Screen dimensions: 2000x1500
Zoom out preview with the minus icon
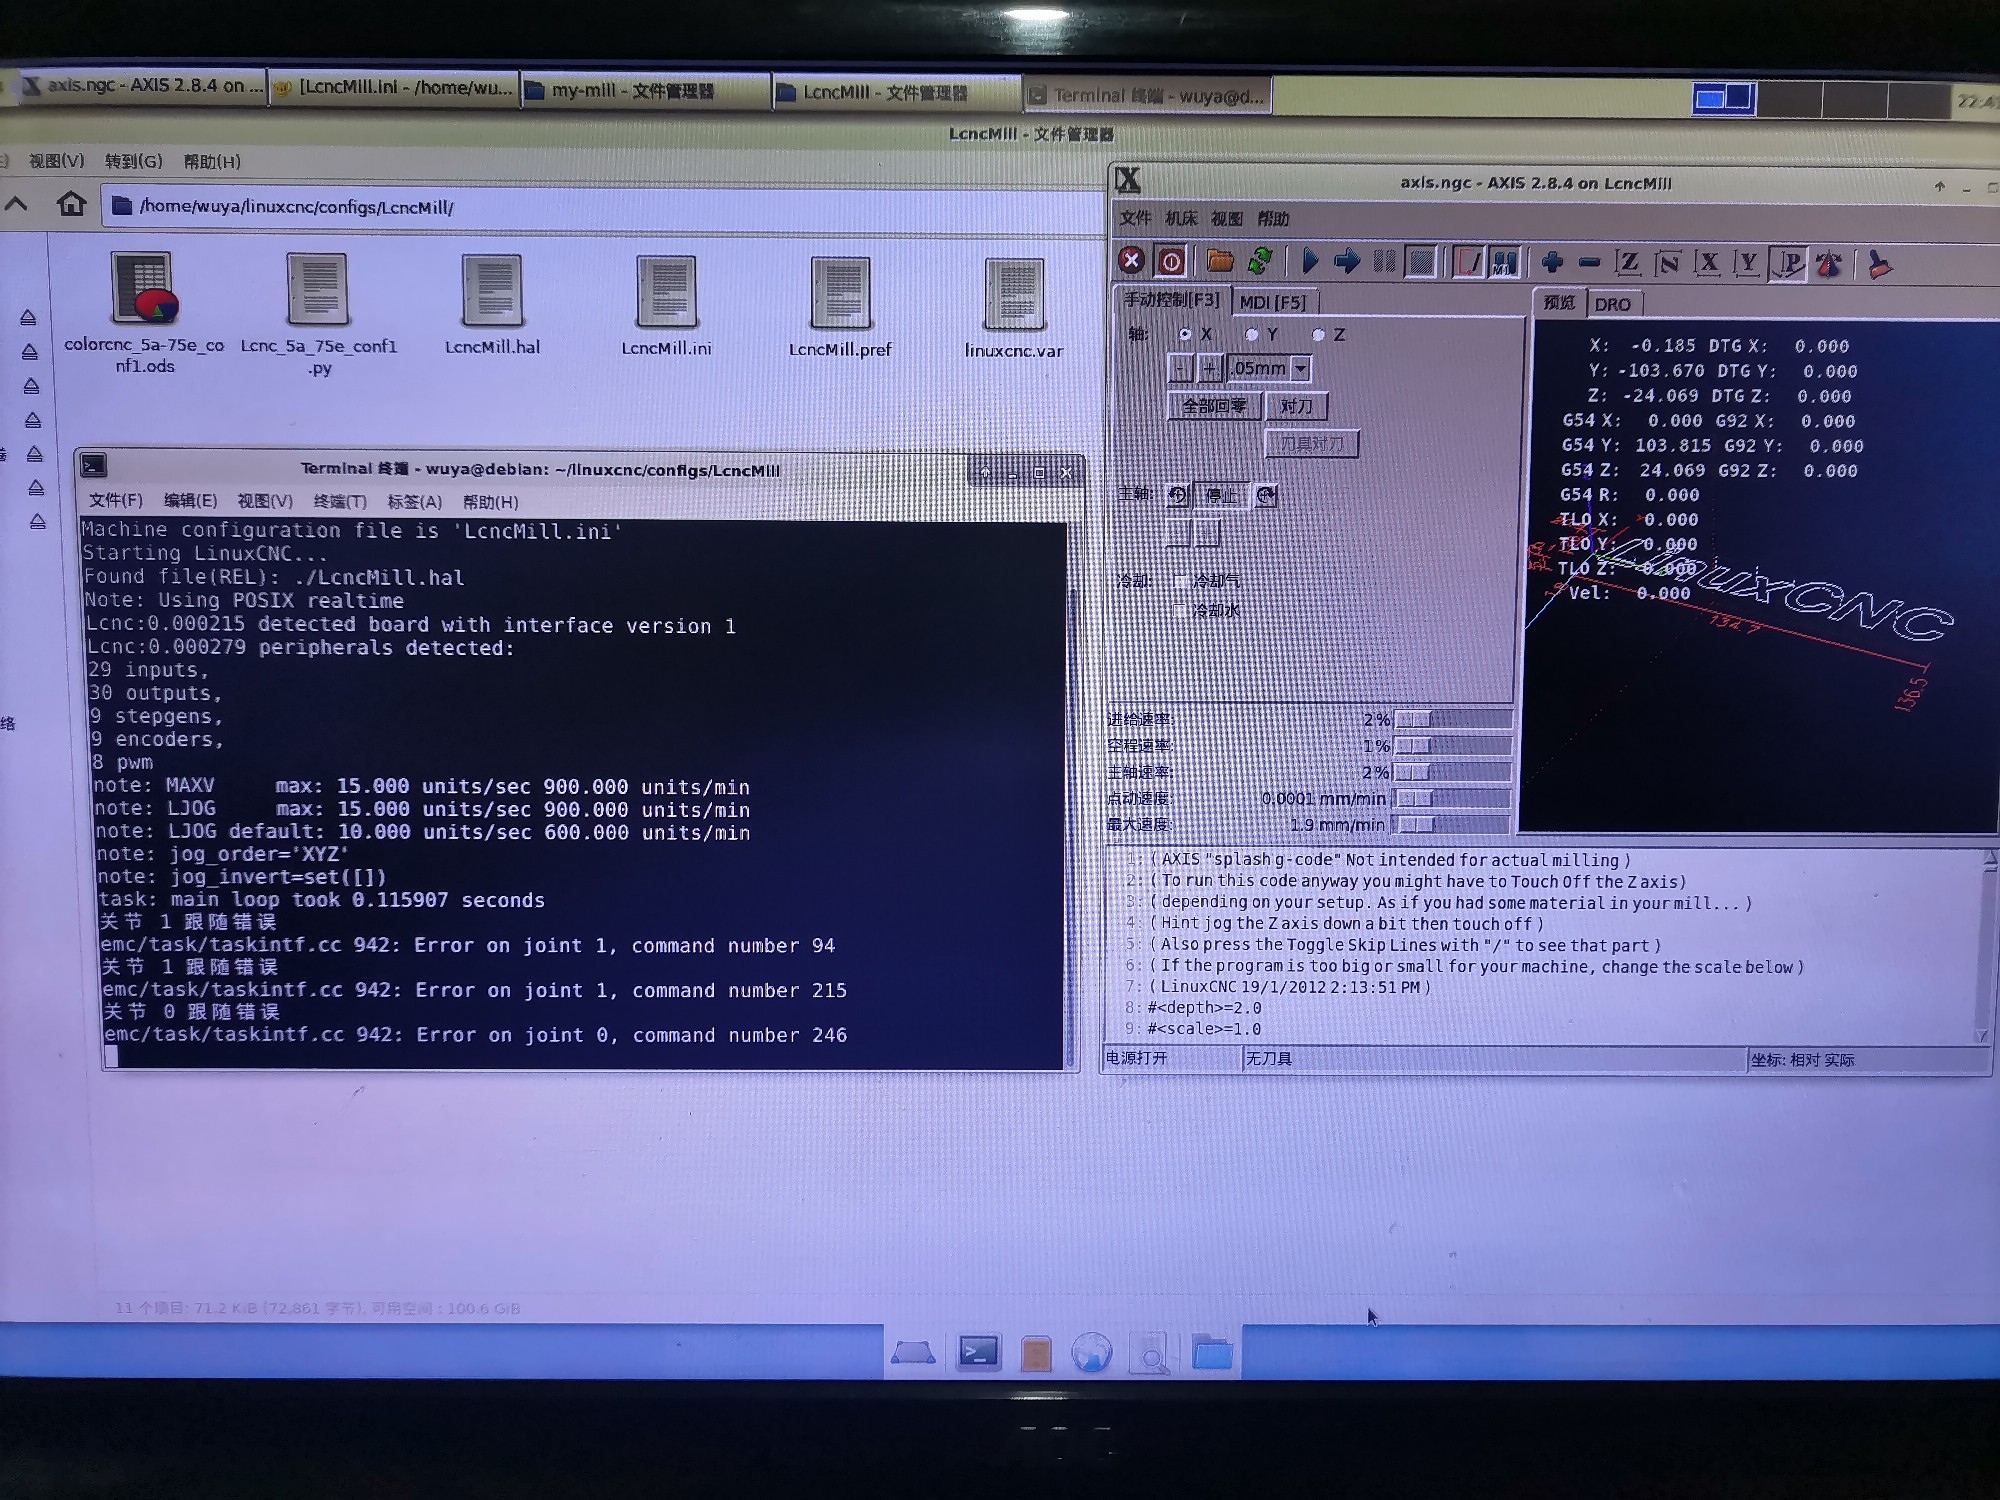pyautogui.click(x=1589, y=263)
